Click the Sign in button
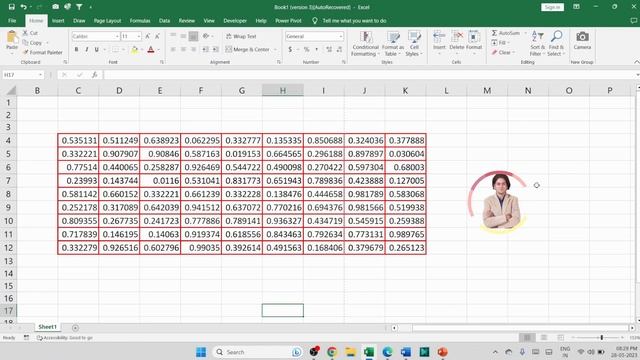Viewport: 640px width, 360px height. (x=552, y=7)
